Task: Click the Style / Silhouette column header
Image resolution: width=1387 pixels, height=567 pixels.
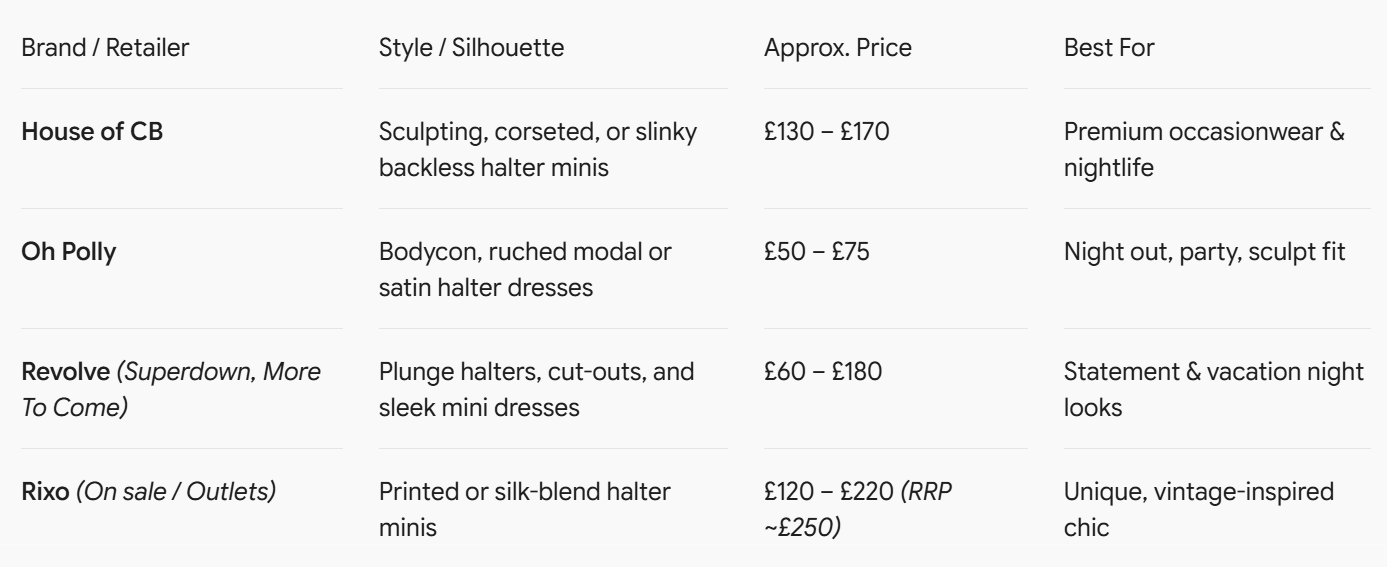Action: (x=464, y=47)
